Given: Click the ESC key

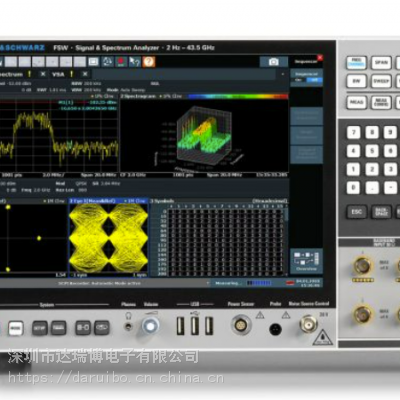Looking at the screenshot, I should [356, 212].
